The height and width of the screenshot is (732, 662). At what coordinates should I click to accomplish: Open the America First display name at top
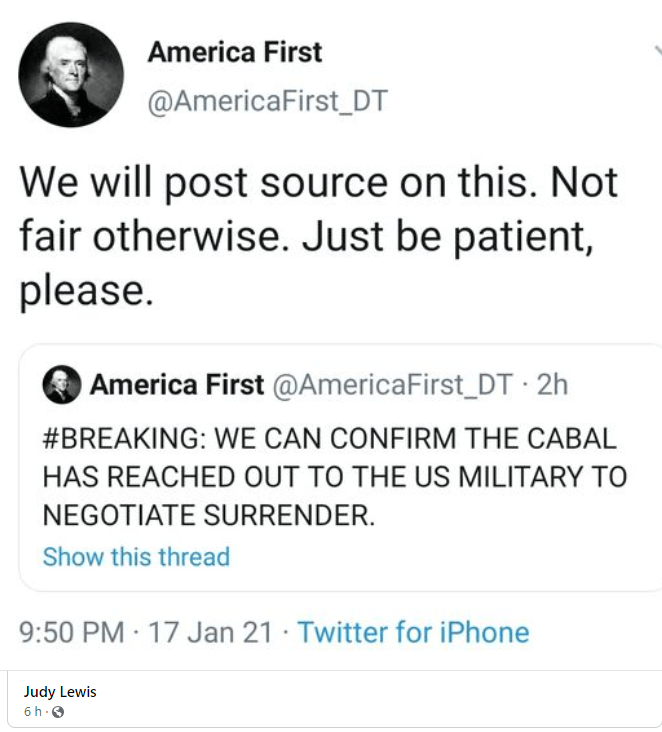pyautogui.click(x=235, y=52)
